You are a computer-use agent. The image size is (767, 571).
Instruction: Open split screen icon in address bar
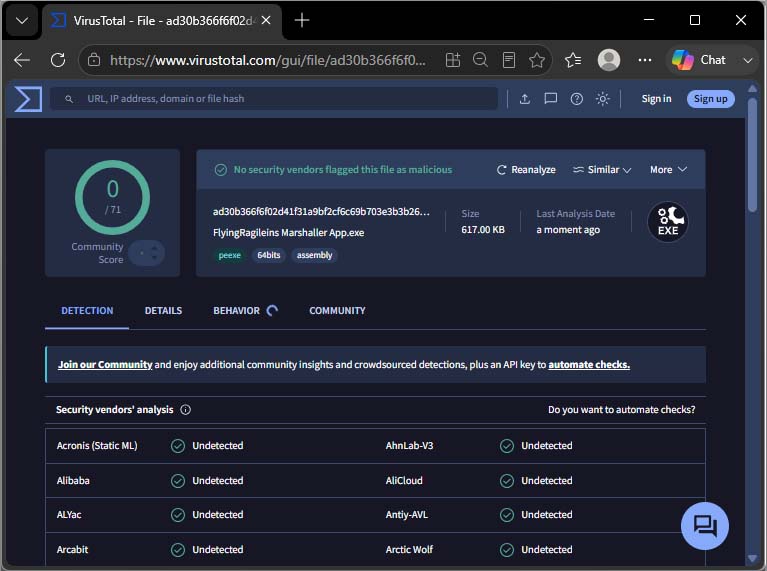click(x=453, y=60)
